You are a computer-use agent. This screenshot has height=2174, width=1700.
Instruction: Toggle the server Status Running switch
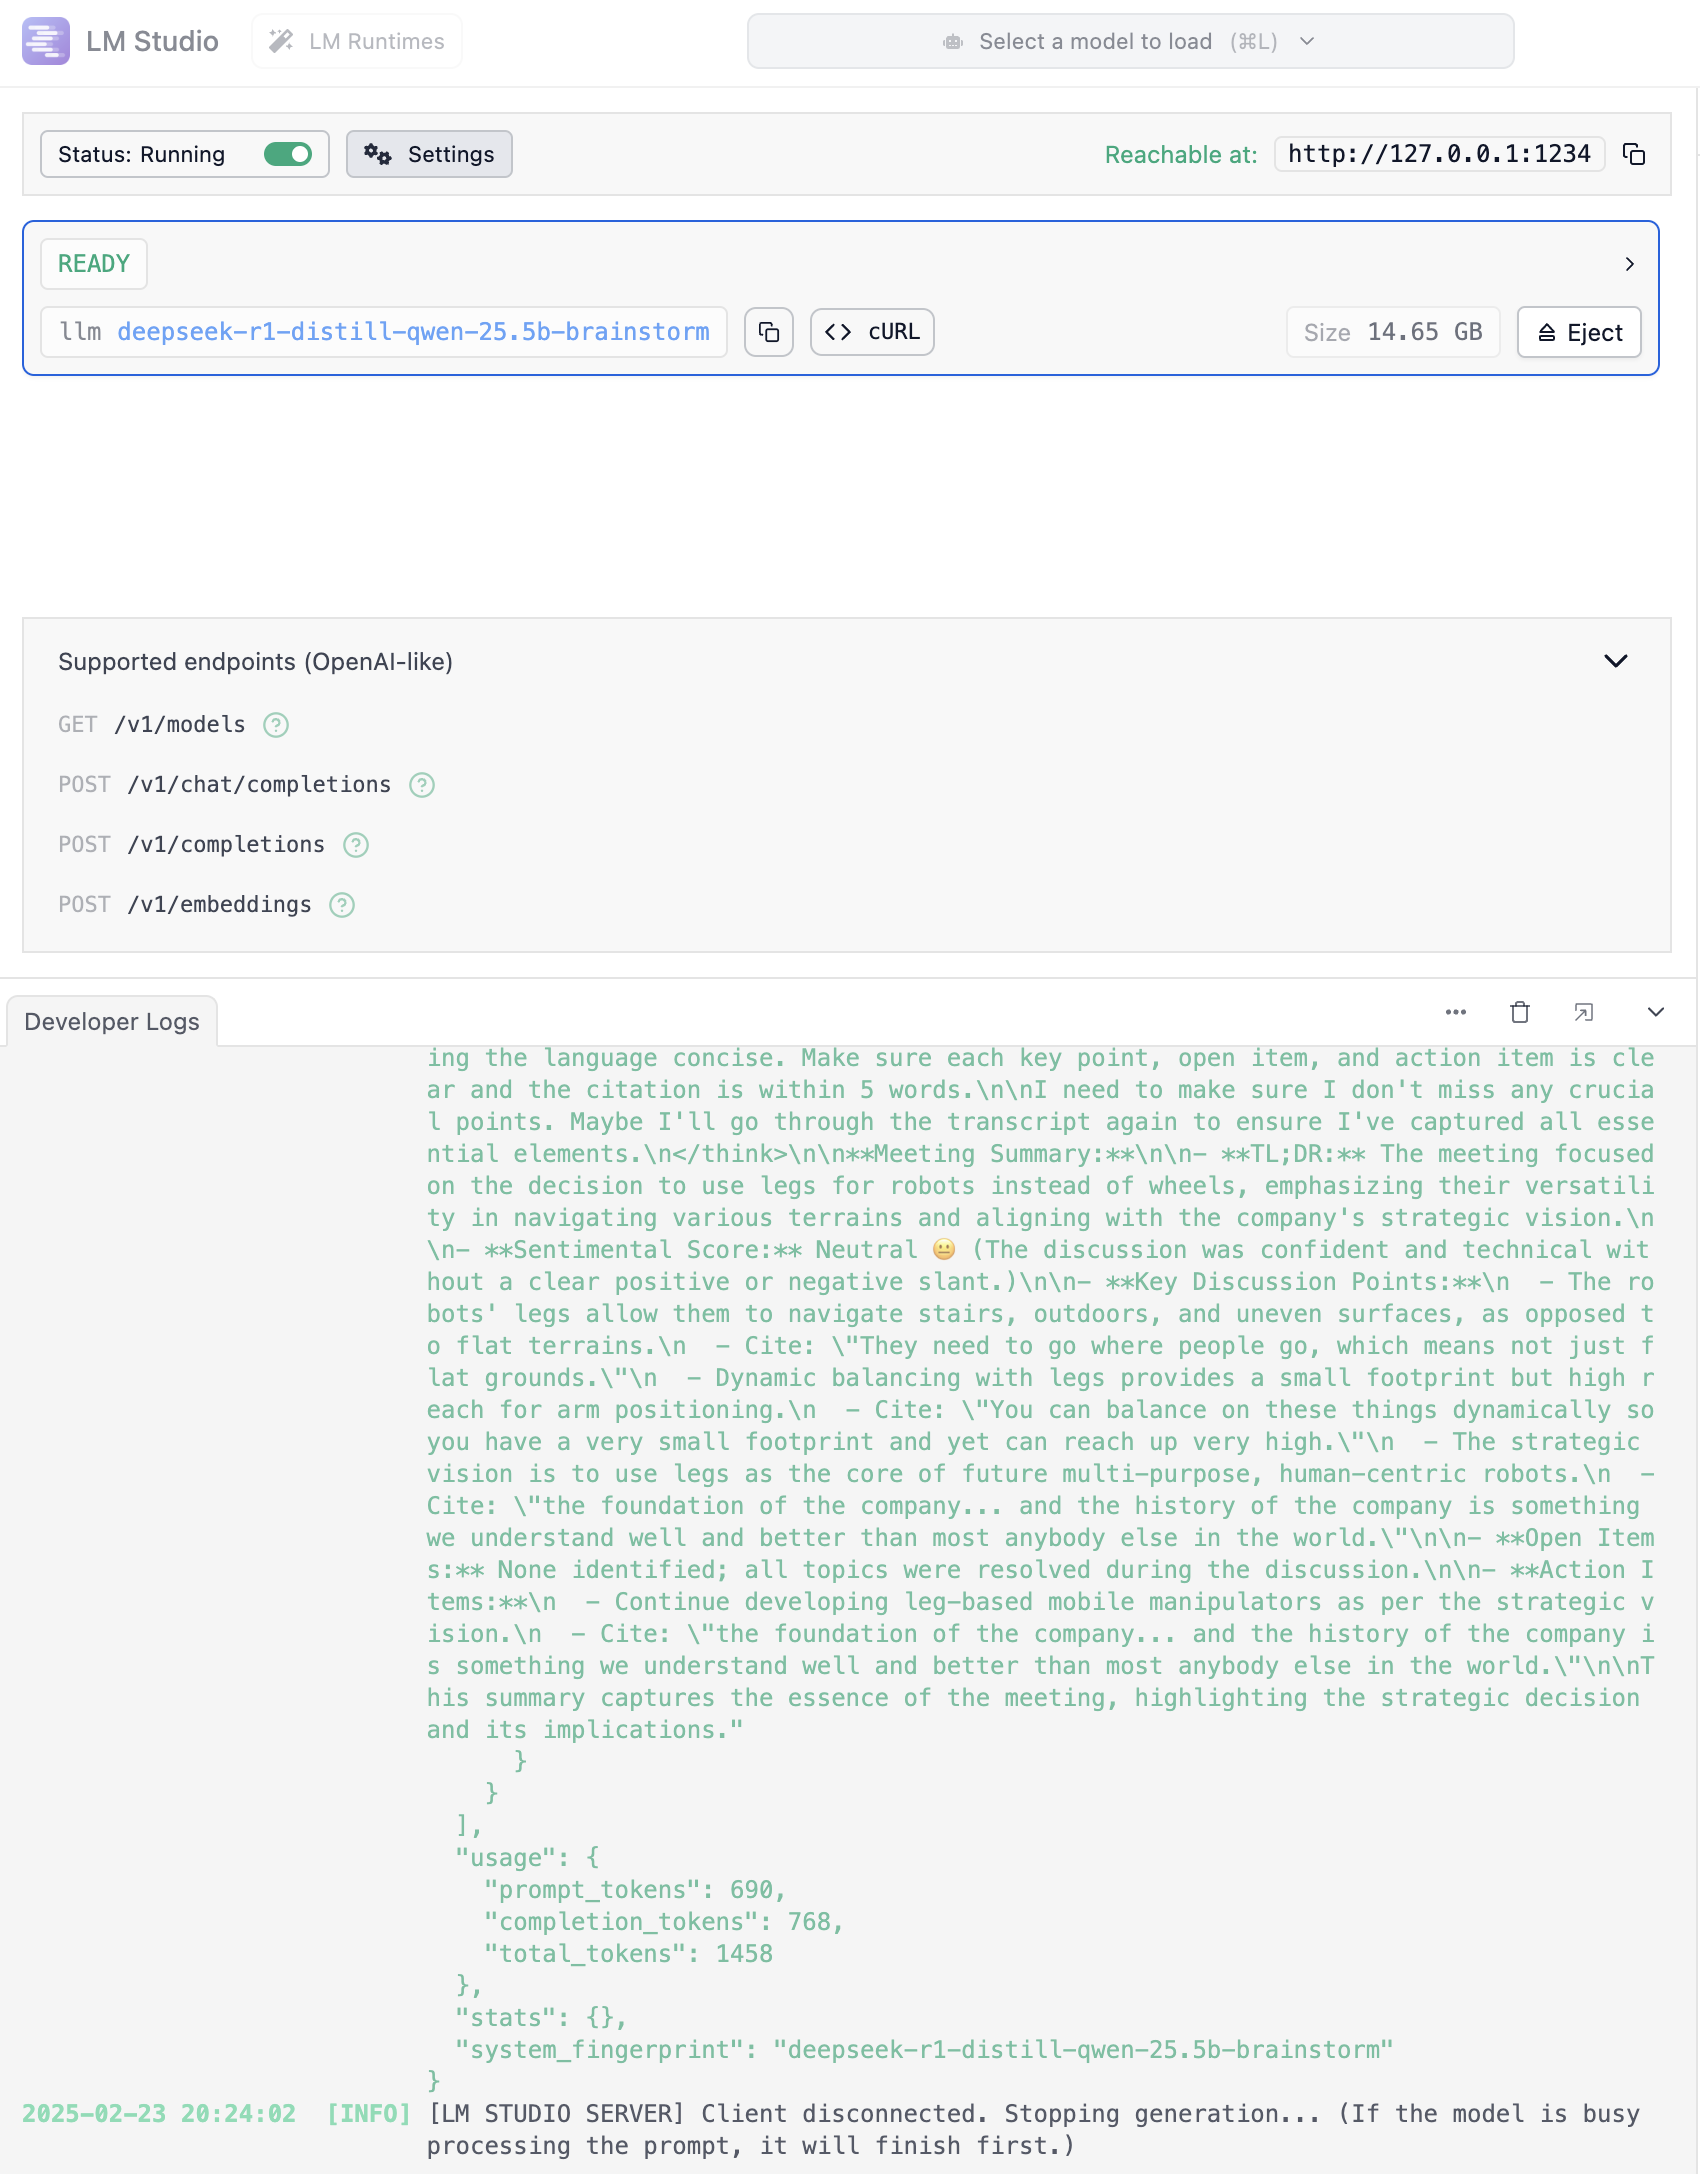(288, 154)
